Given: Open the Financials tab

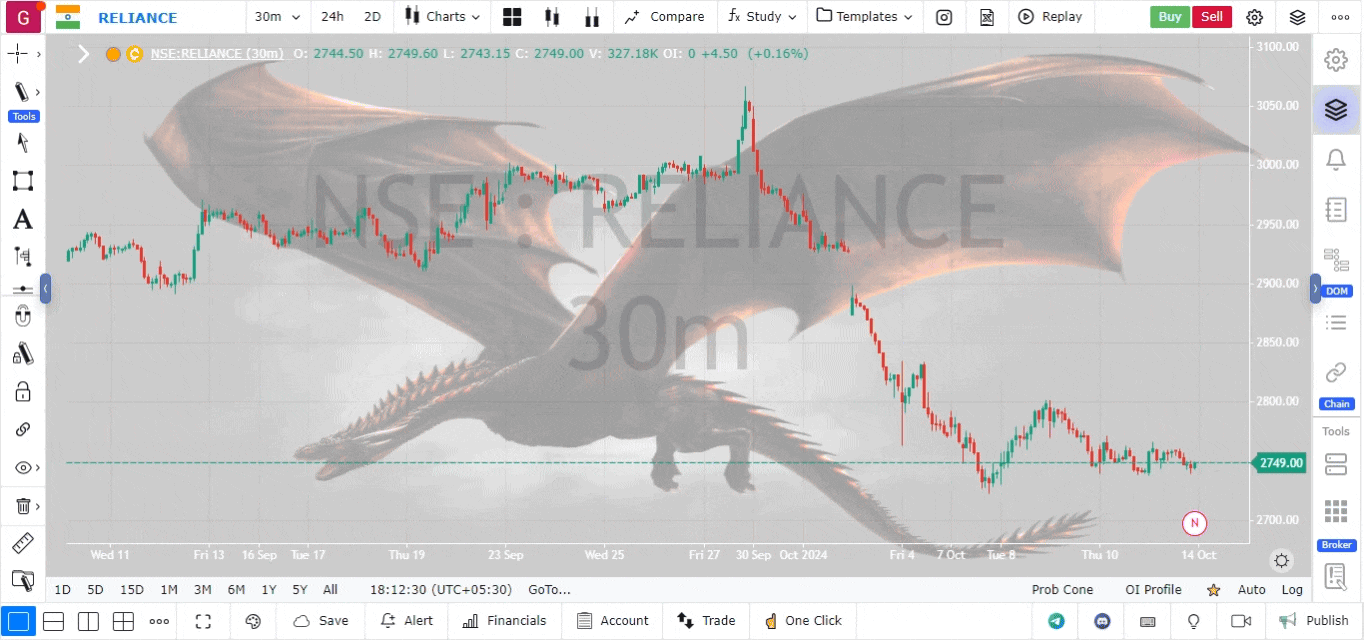Looking at the screenshot, I should pos(505,621).
